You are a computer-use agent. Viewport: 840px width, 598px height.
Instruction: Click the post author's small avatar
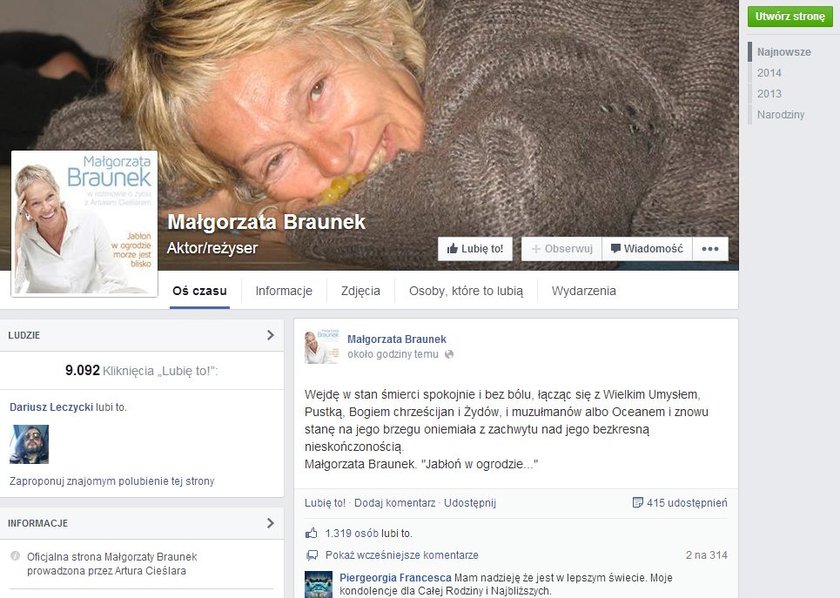click(x=322, y=347)
